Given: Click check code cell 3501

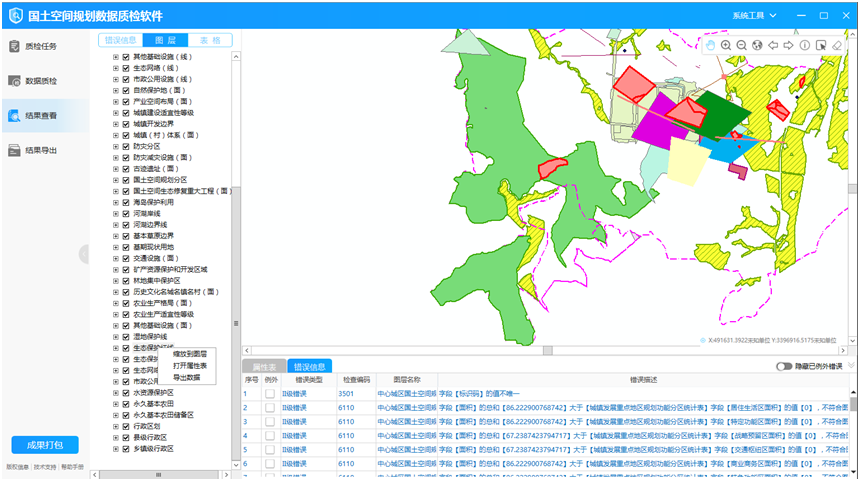Looking at the screenshot, I should point(346,394).
